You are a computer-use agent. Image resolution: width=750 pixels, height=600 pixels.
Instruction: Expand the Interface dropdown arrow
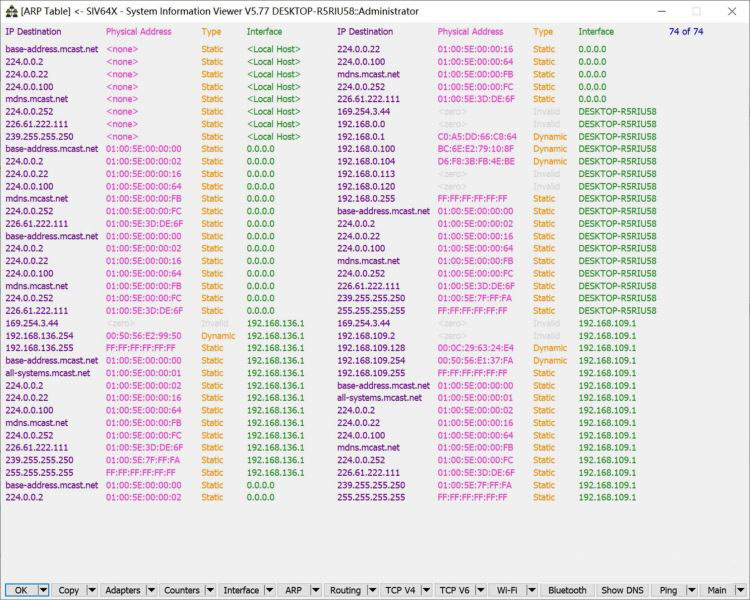pos(269,590)
